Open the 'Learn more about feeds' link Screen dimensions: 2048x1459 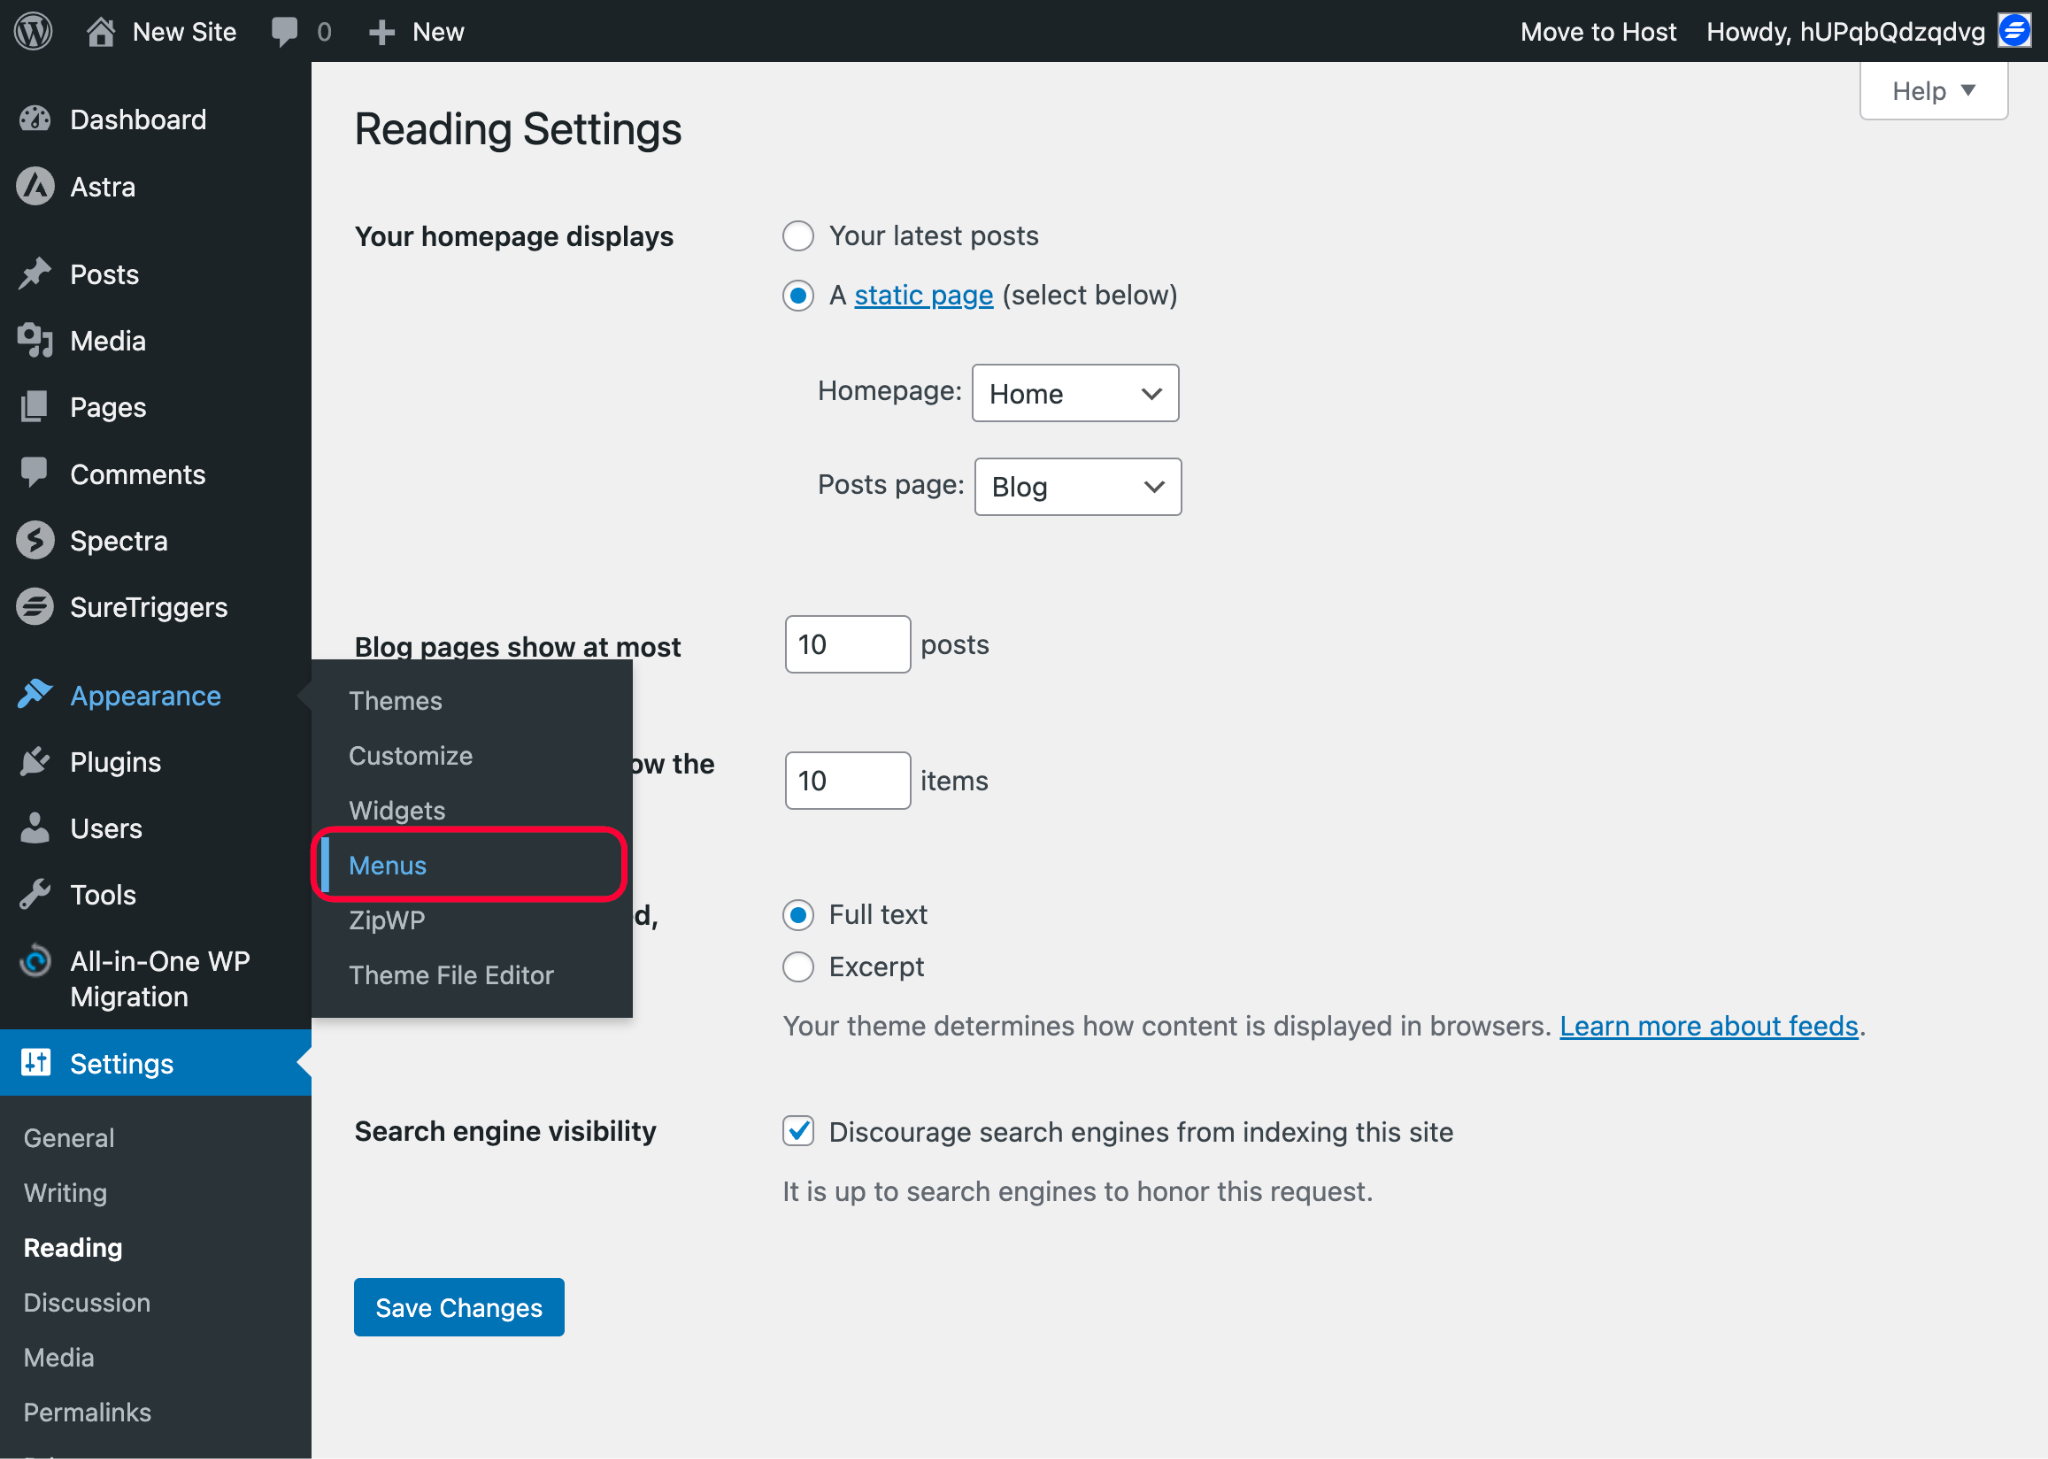click(1708, 1026)
